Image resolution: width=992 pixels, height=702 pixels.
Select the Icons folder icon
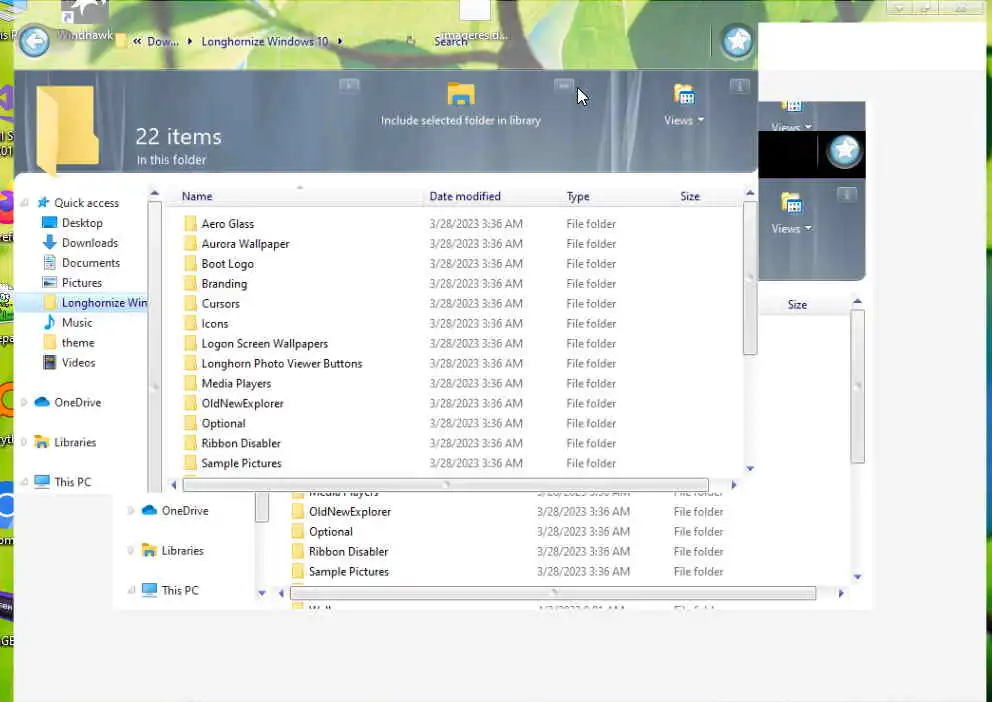pos(190,323)
